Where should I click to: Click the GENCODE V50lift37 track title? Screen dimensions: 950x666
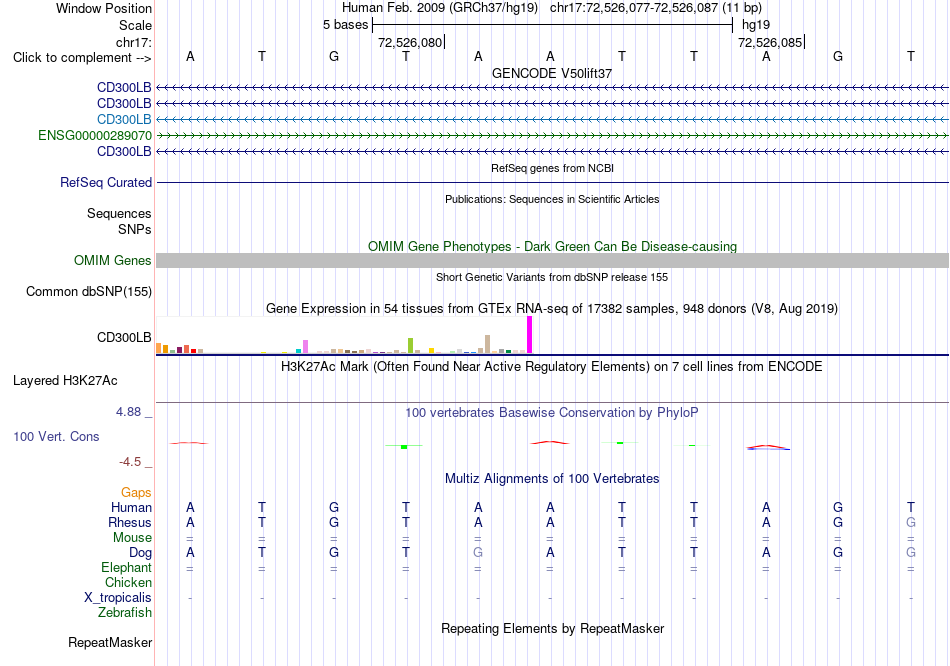(x=552, y=73)
